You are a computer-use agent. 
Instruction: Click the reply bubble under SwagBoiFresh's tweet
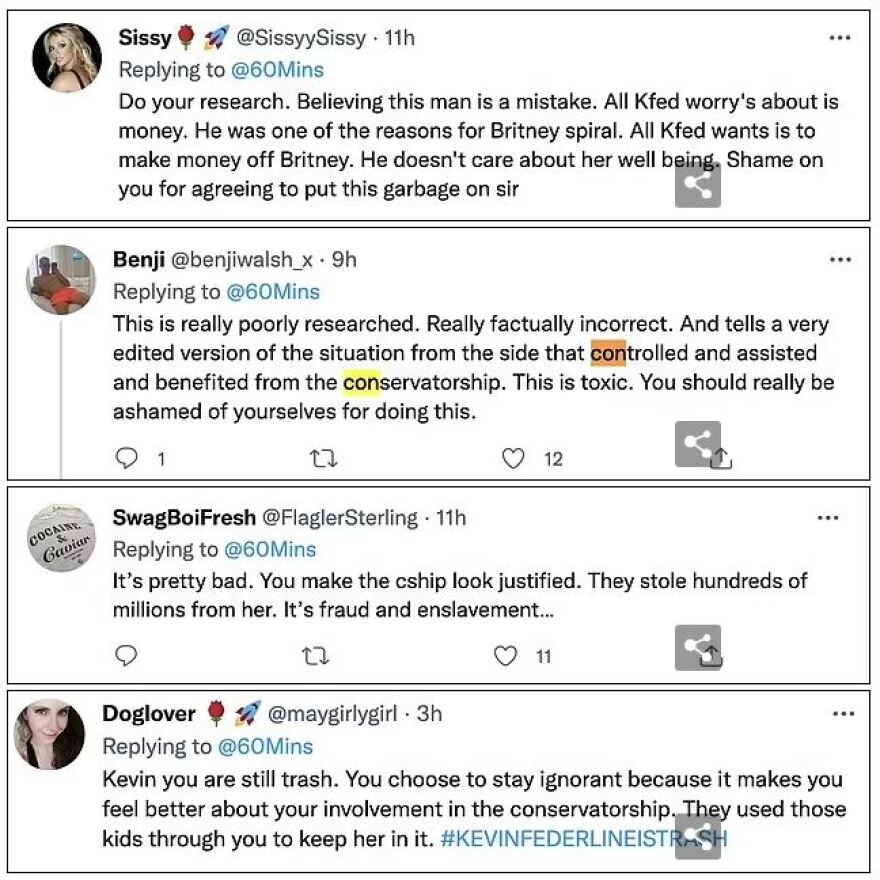pyautogui.click(x=125, y=656)
